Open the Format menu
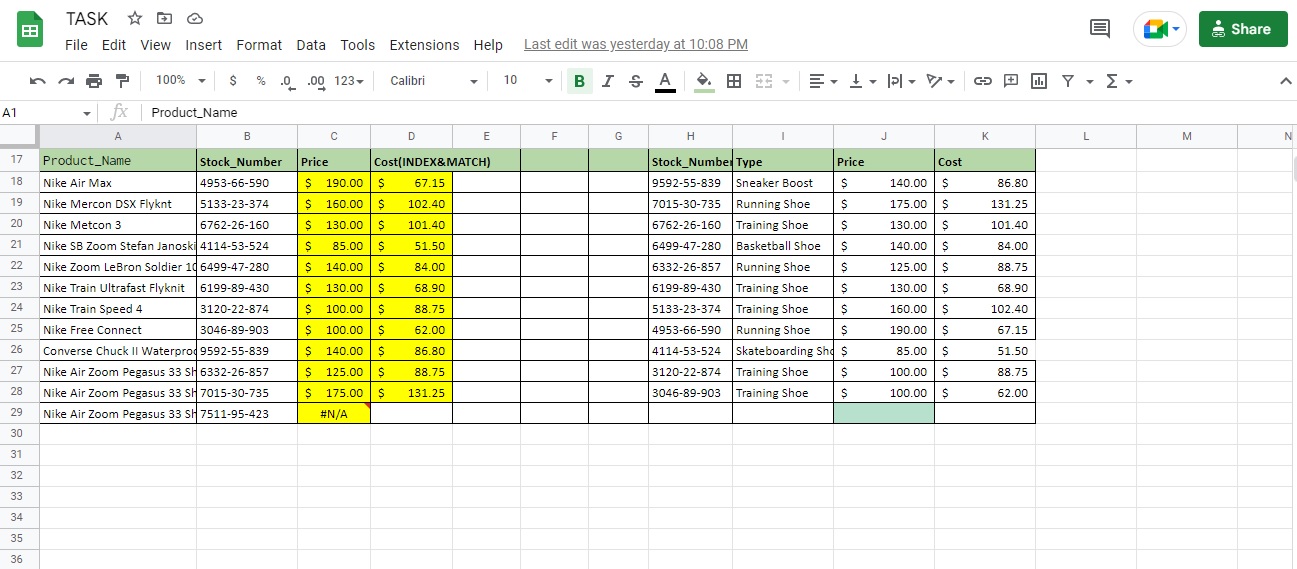 pos(259,45)
